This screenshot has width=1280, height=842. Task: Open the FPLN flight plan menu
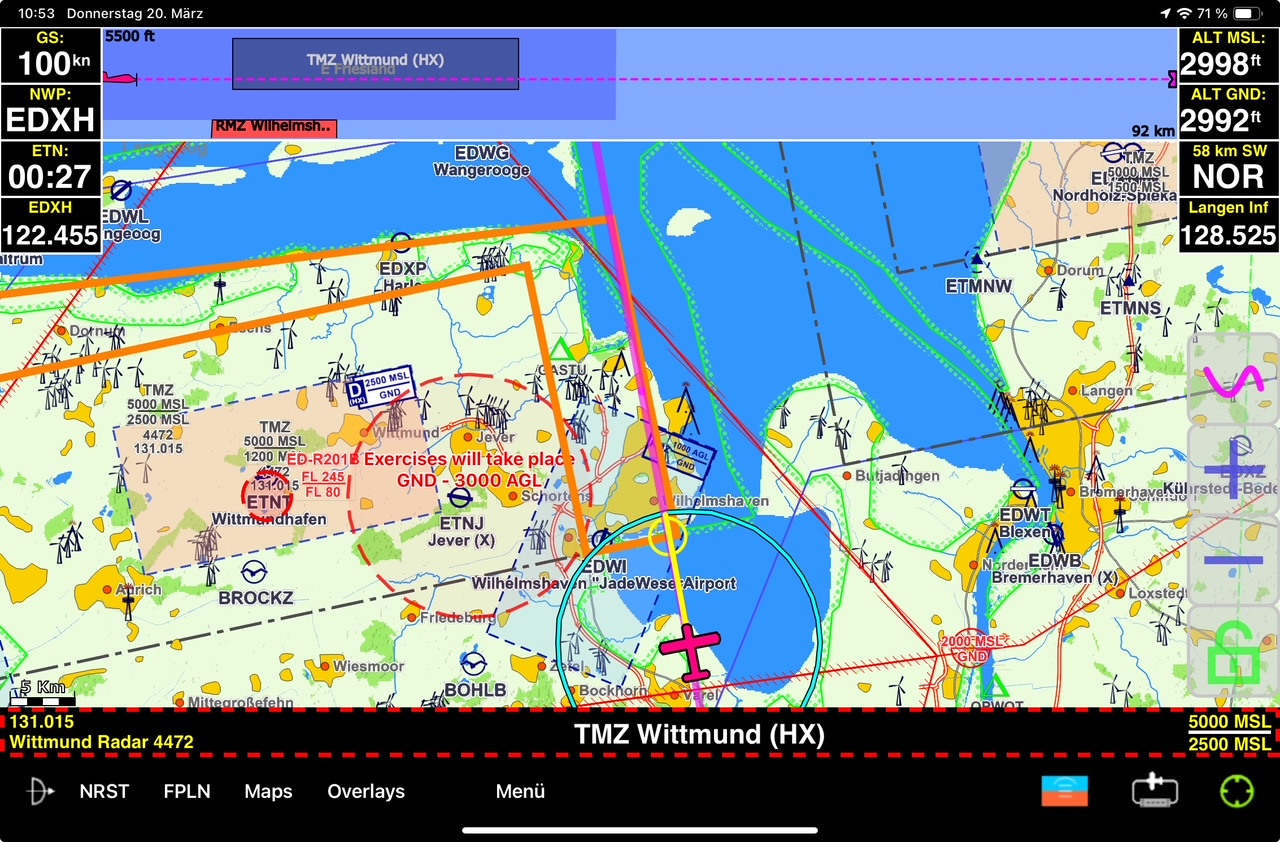pos(187,791)
